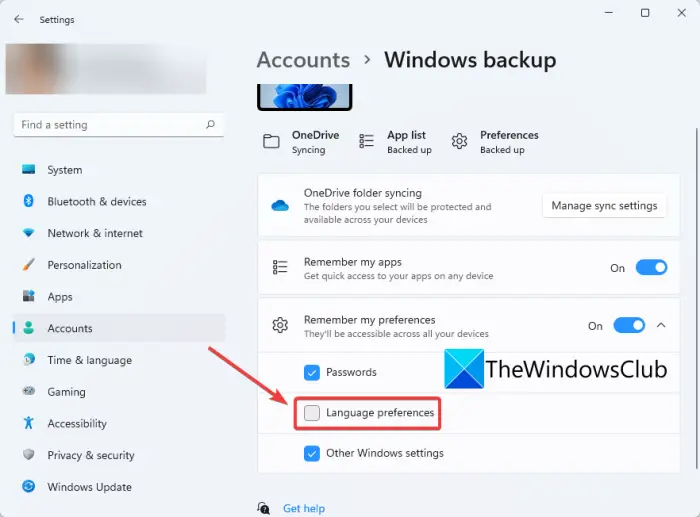
Task: Check the Language preferences checkbox
Action: [312, 413]
